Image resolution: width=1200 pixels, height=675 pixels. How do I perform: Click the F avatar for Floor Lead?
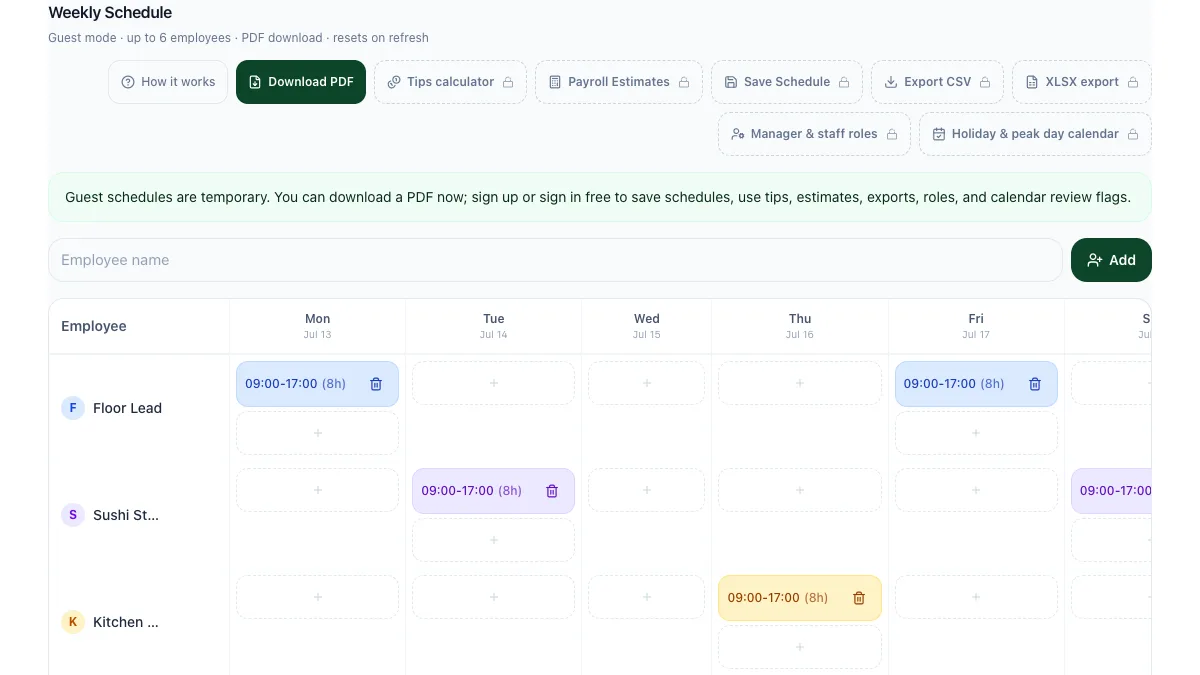tap(73, 408)
